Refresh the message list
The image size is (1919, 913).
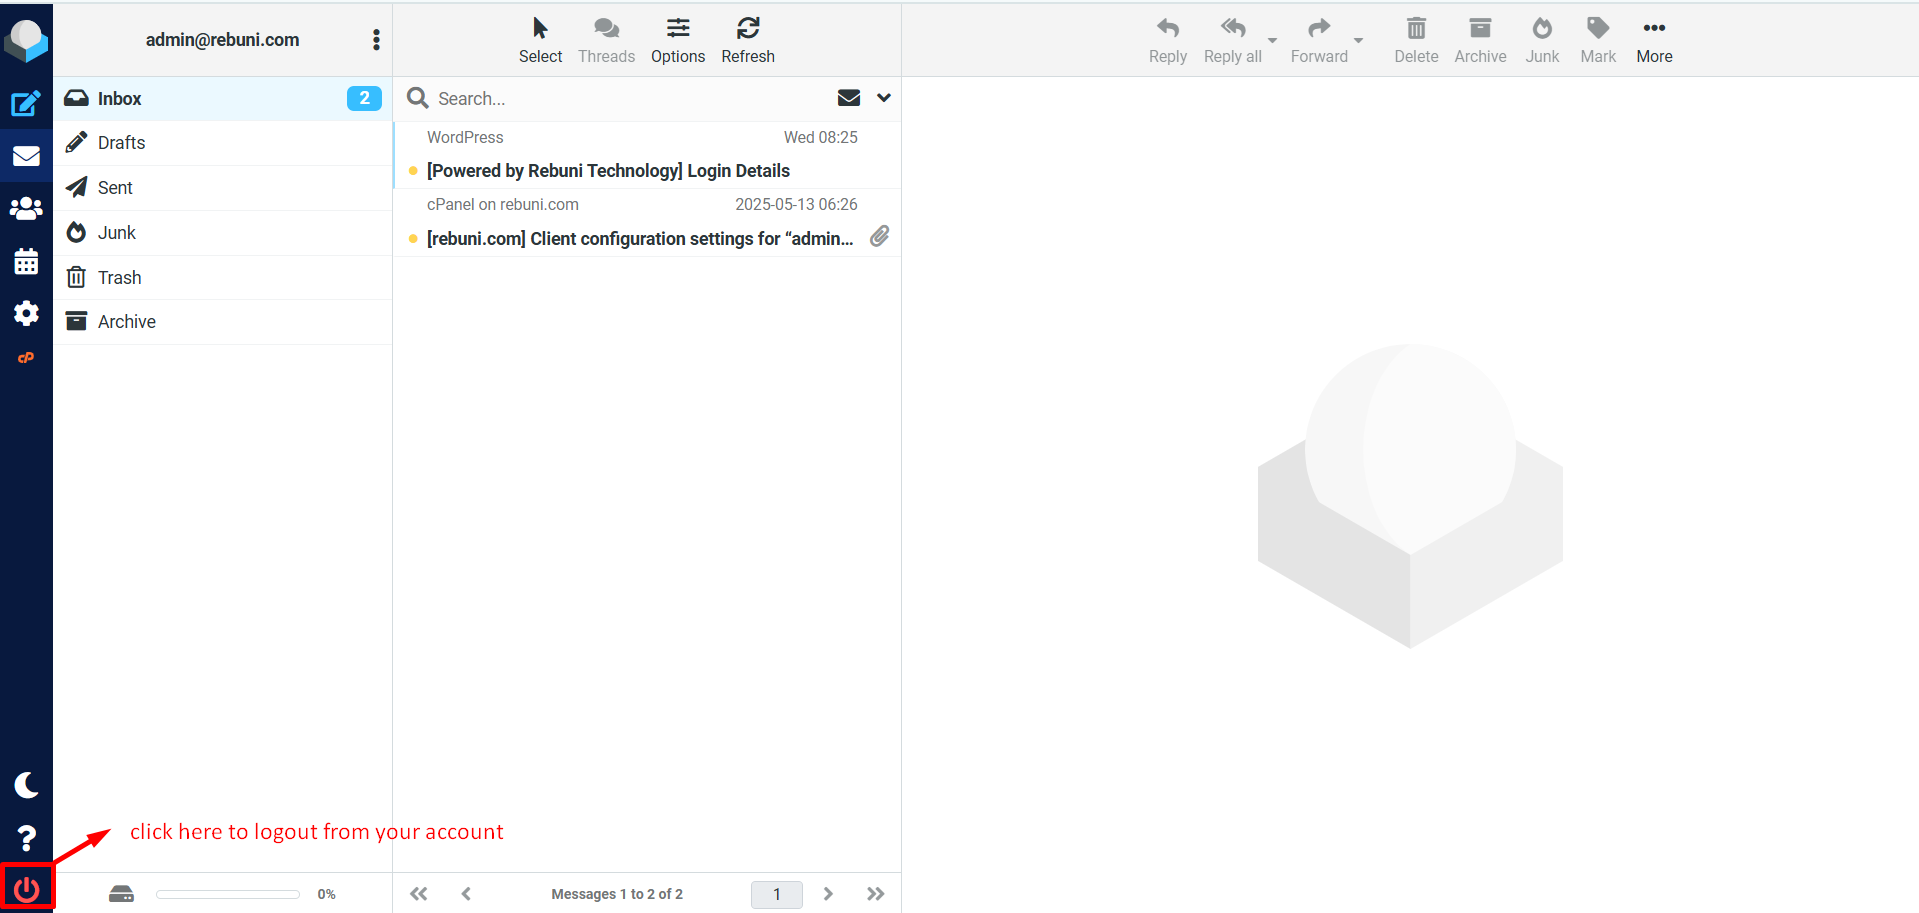pos(747,40)
